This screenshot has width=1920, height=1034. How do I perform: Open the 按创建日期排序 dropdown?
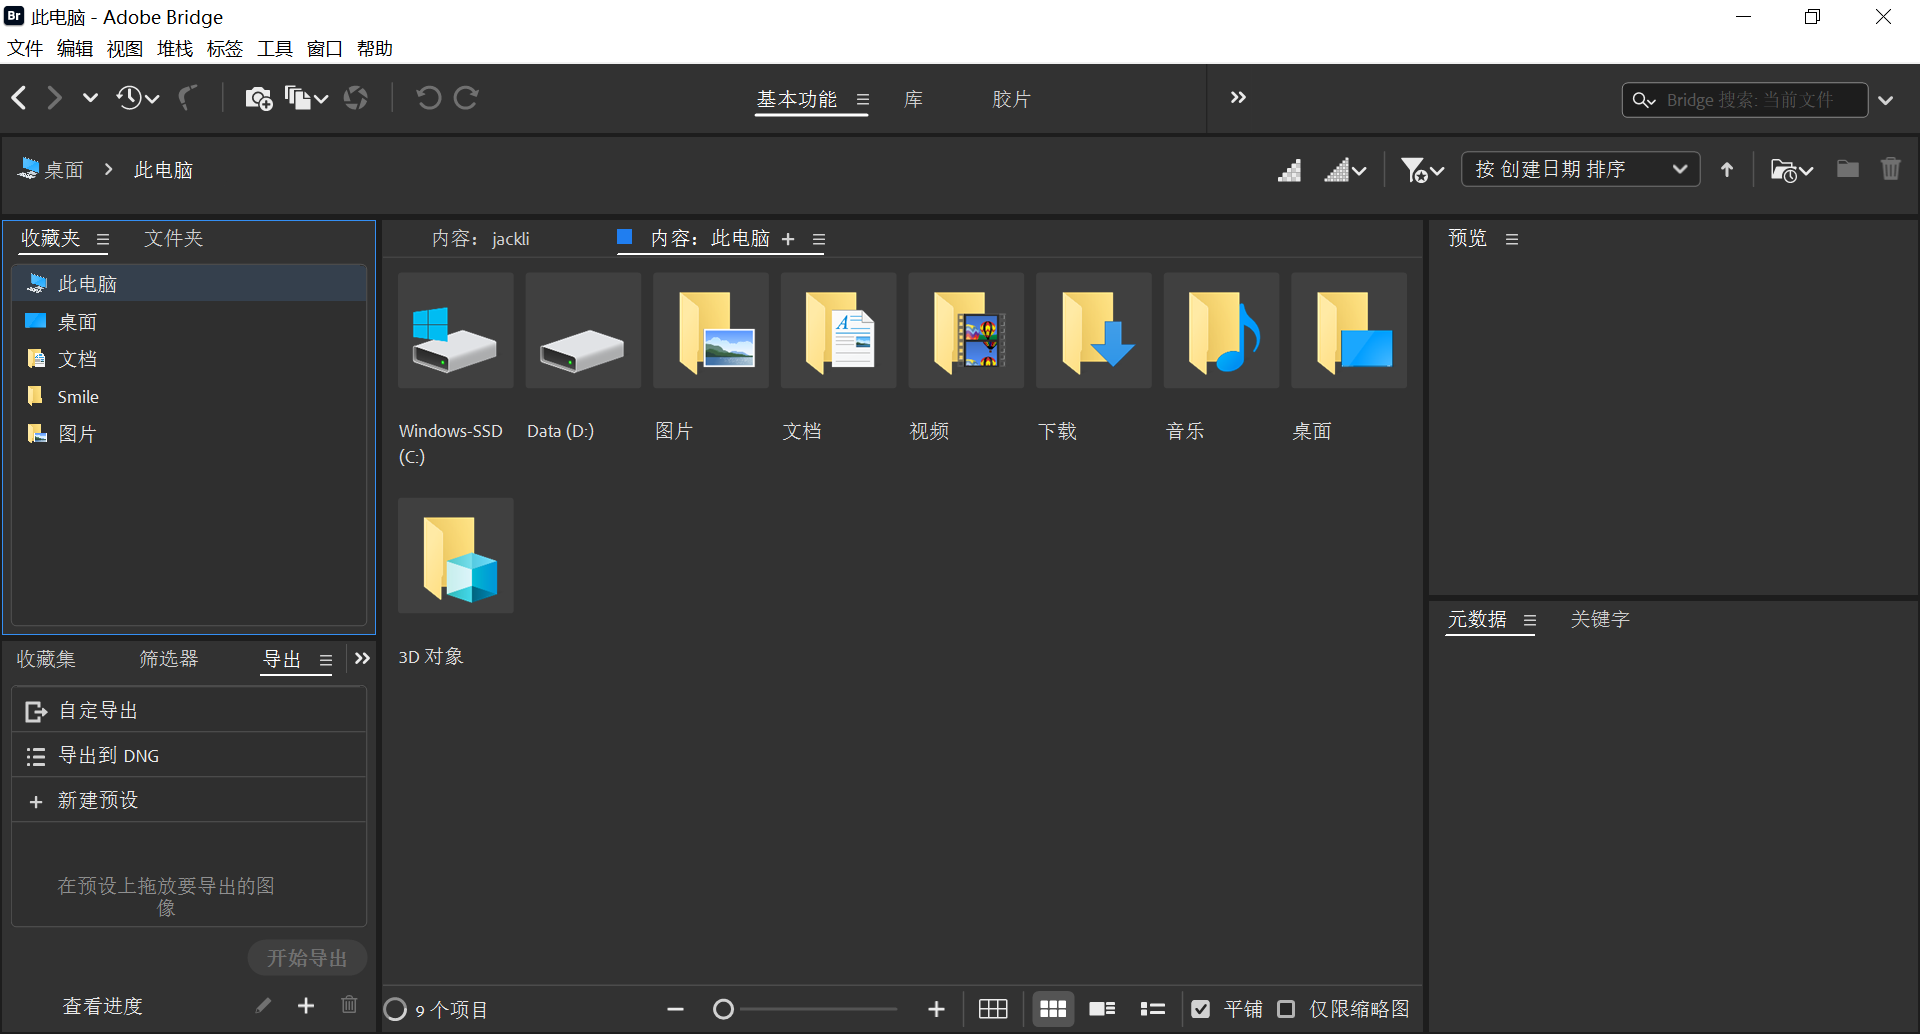click(x=1580, y=169)
